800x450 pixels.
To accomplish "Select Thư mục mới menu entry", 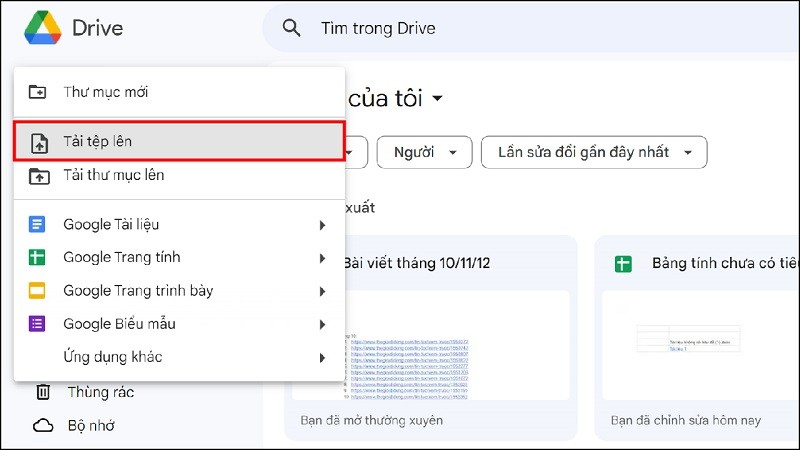I will tap(180, 92).
